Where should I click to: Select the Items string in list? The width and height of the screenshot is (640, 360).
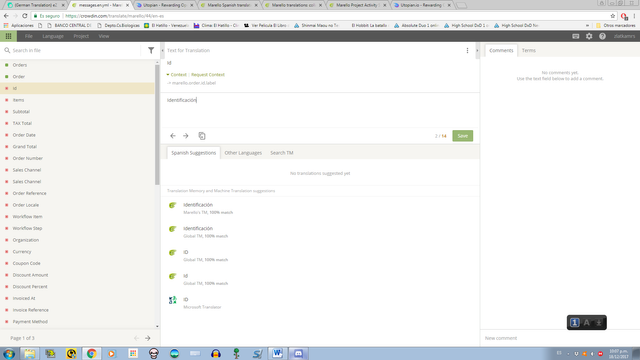tap(78, 100)
